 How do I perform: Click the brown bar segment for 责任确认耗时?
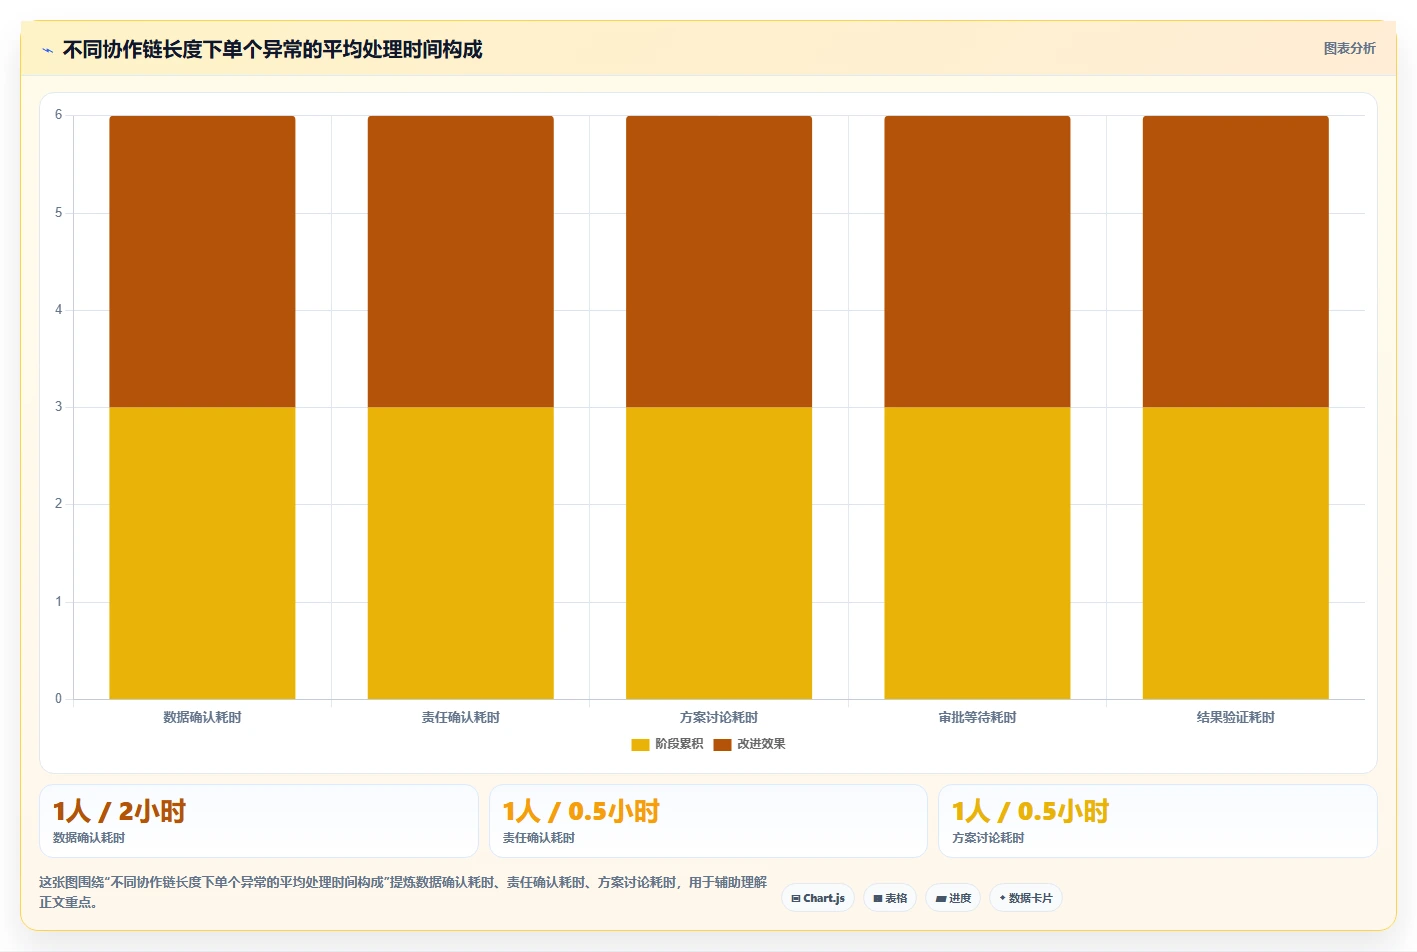tap(461, 261)
